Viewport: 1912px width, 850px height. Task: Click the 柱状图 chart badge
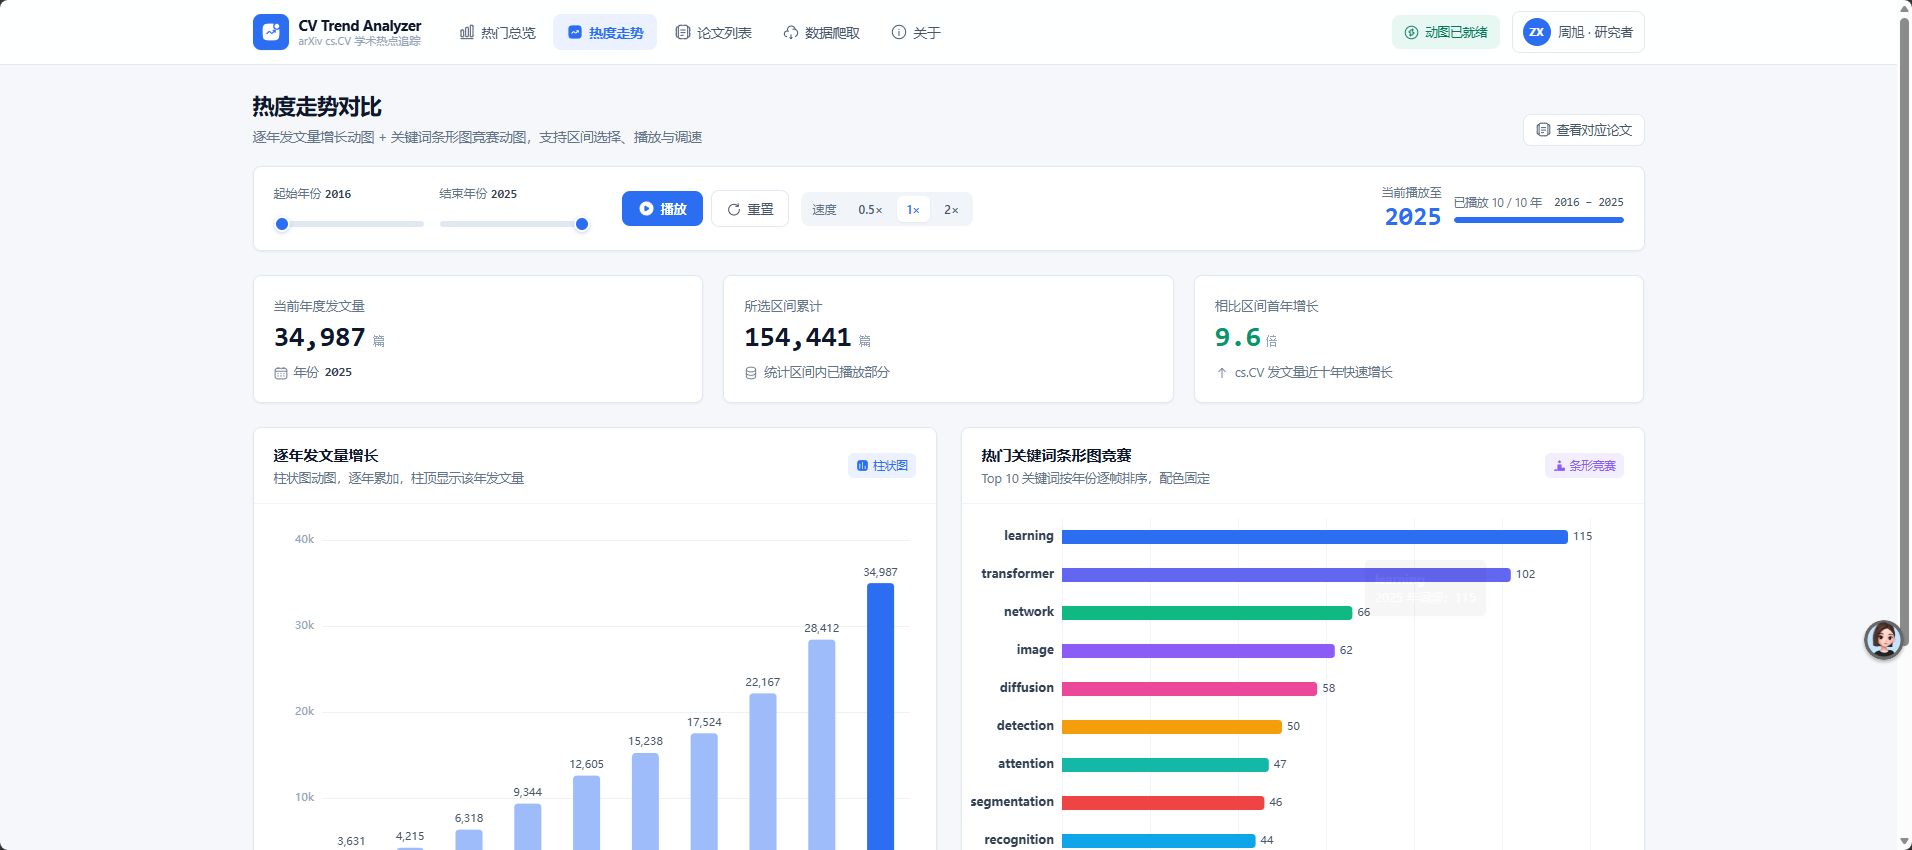point(882,466)
